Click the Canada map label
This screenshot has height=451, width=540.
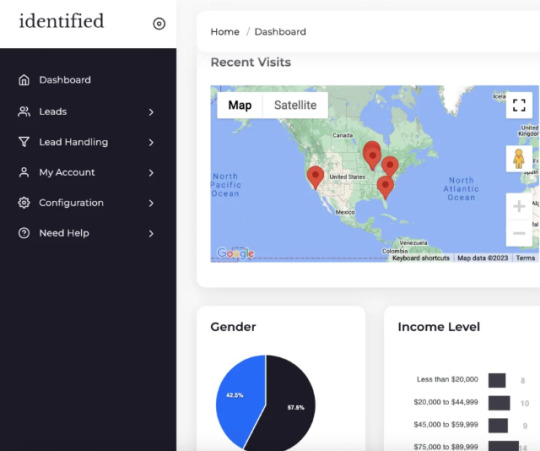pos(343,135)
